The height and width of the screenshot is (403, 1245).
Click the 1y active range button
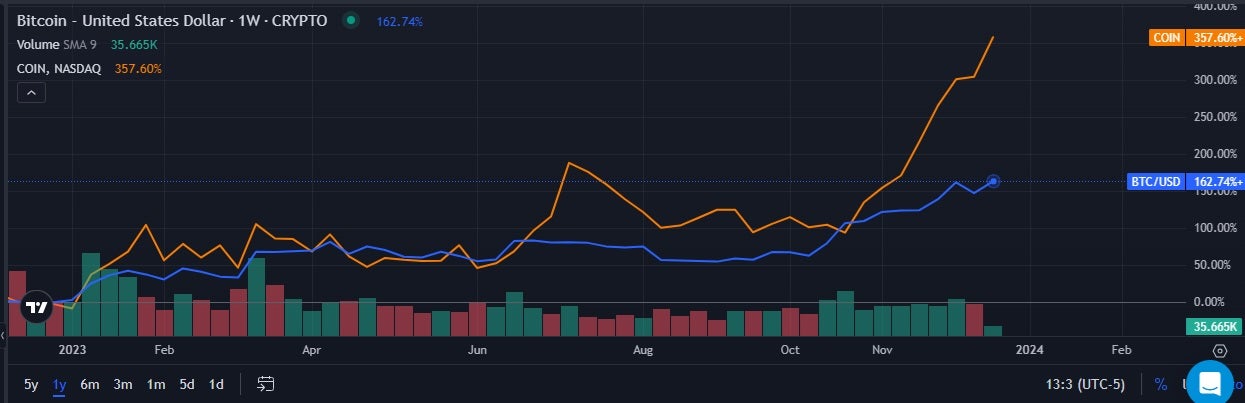[x=60, y=384]
